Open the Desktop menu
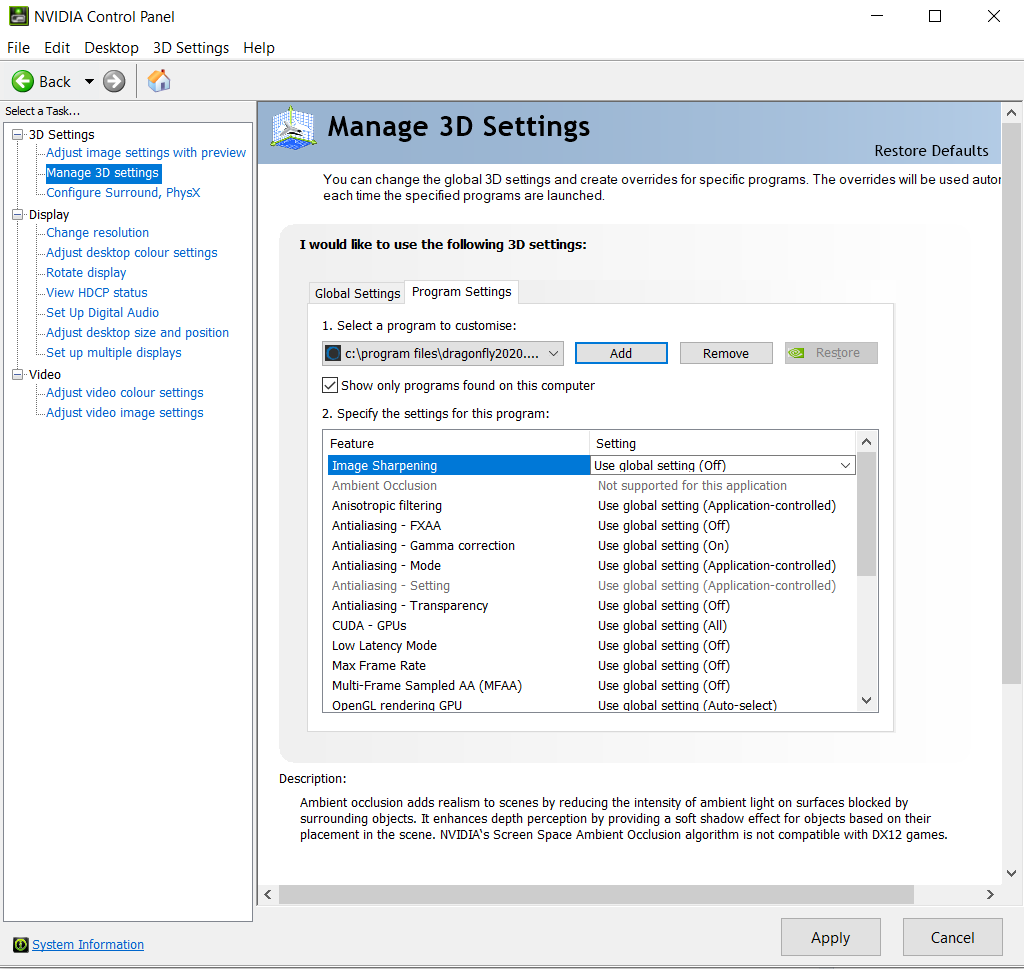This screenshot has height=969, width=1024. coord(111,48)
